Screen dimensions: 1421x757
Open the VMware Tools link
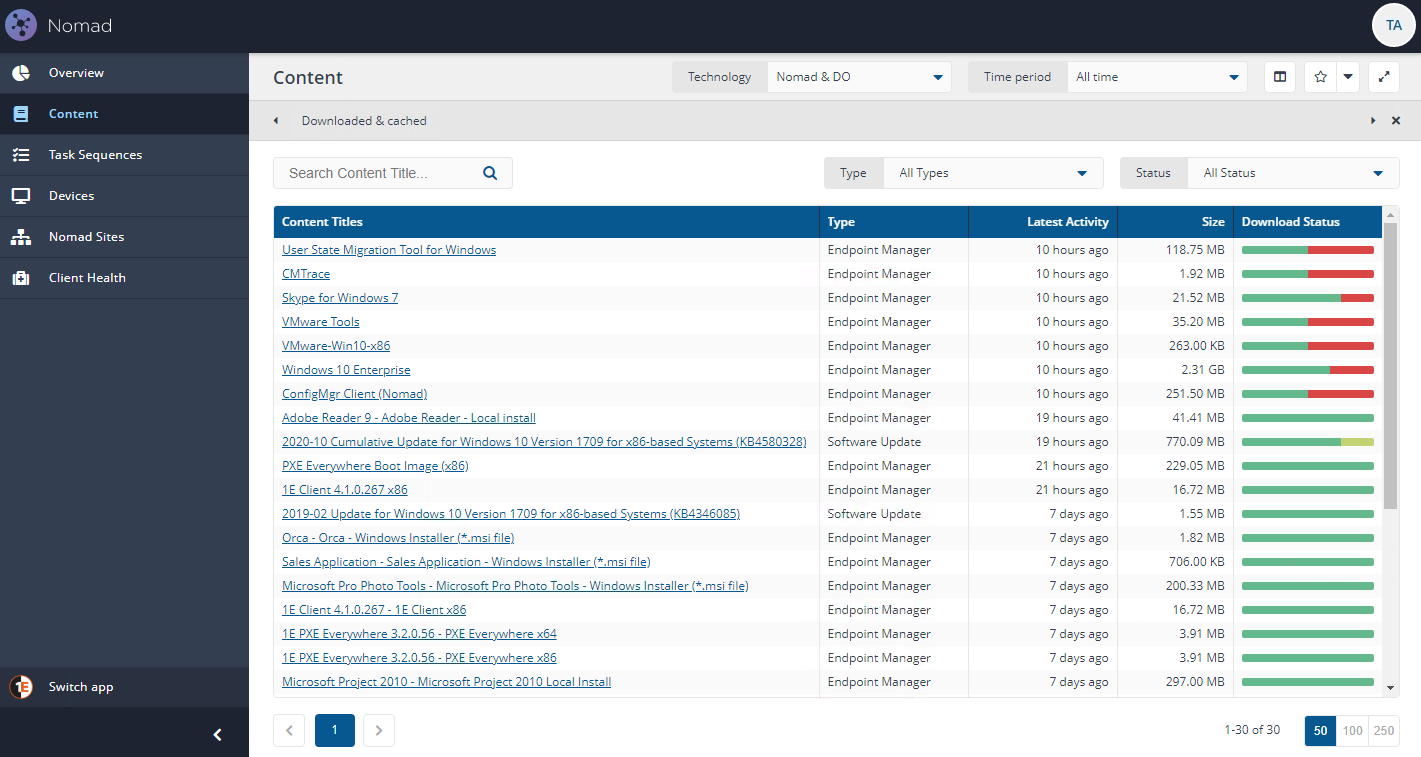(321, 322)
